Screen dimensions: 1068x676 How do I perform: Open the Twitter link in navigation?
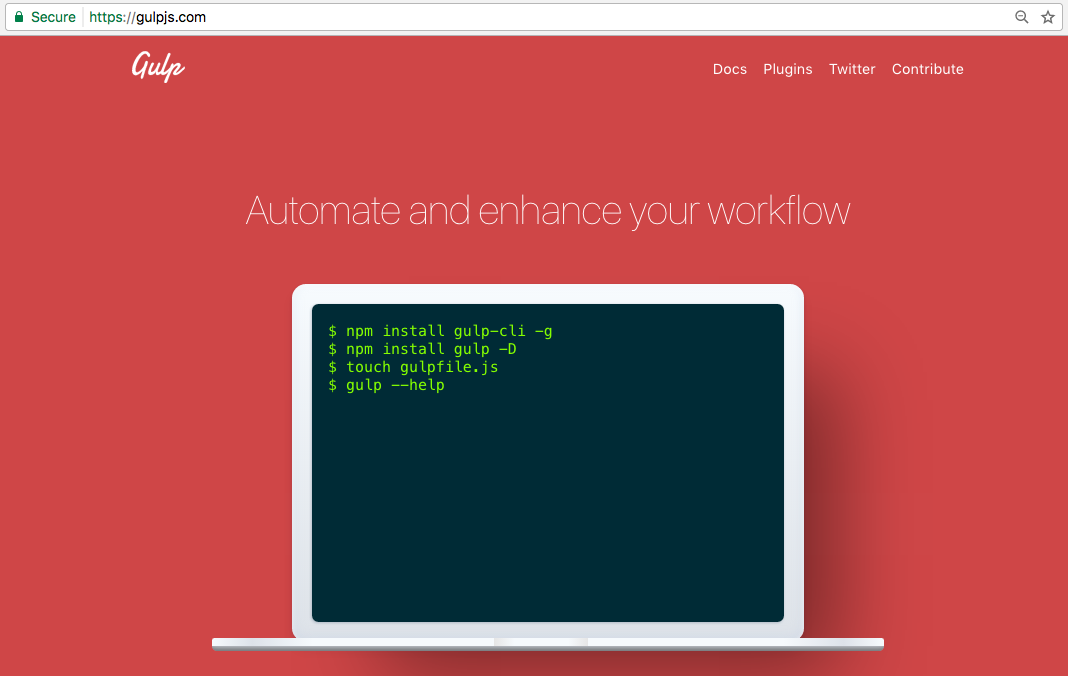pos(852,69)
